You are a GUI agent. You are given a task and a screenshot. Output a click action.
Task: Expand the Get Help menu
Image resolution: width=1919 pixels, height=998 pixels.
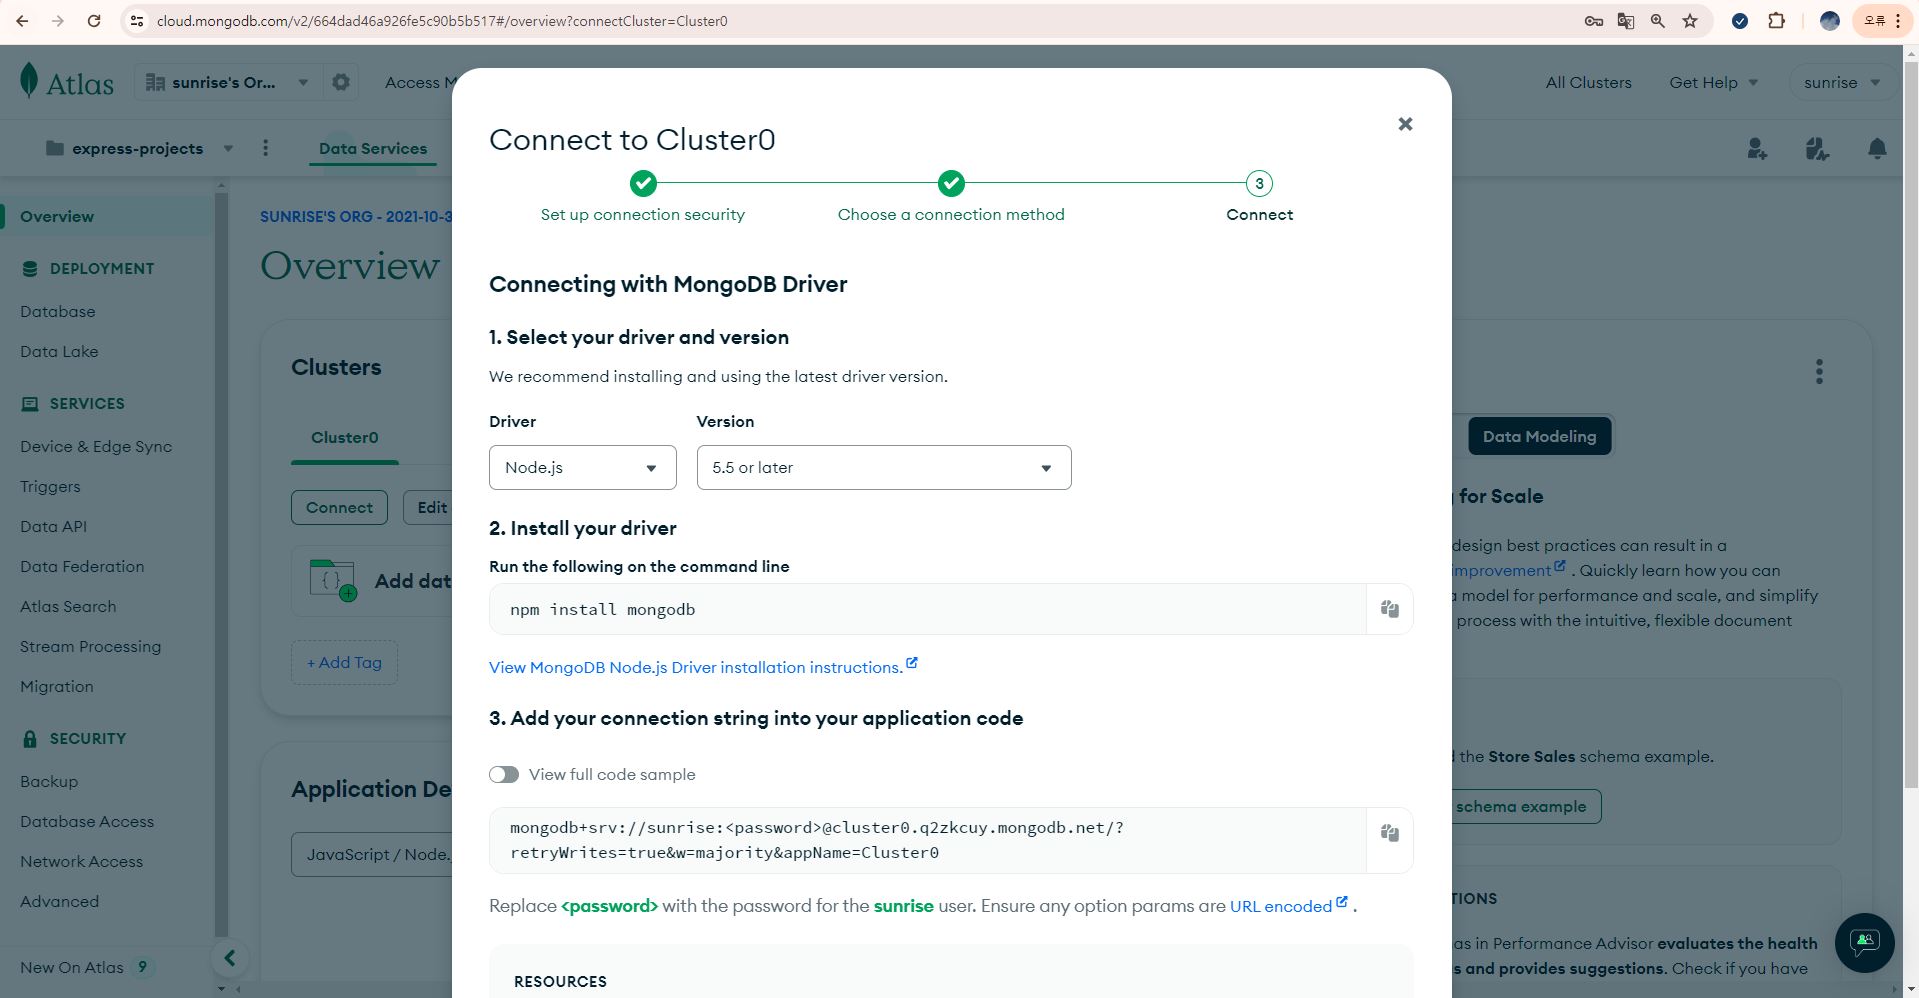1713,82
